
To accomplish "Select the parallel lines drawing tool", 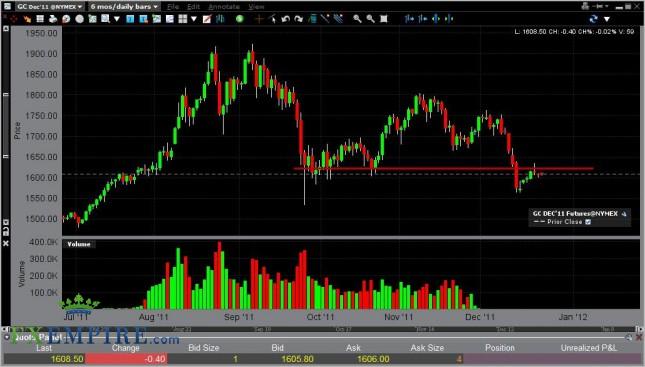I will pyautogui.click(x=339, y=19).
